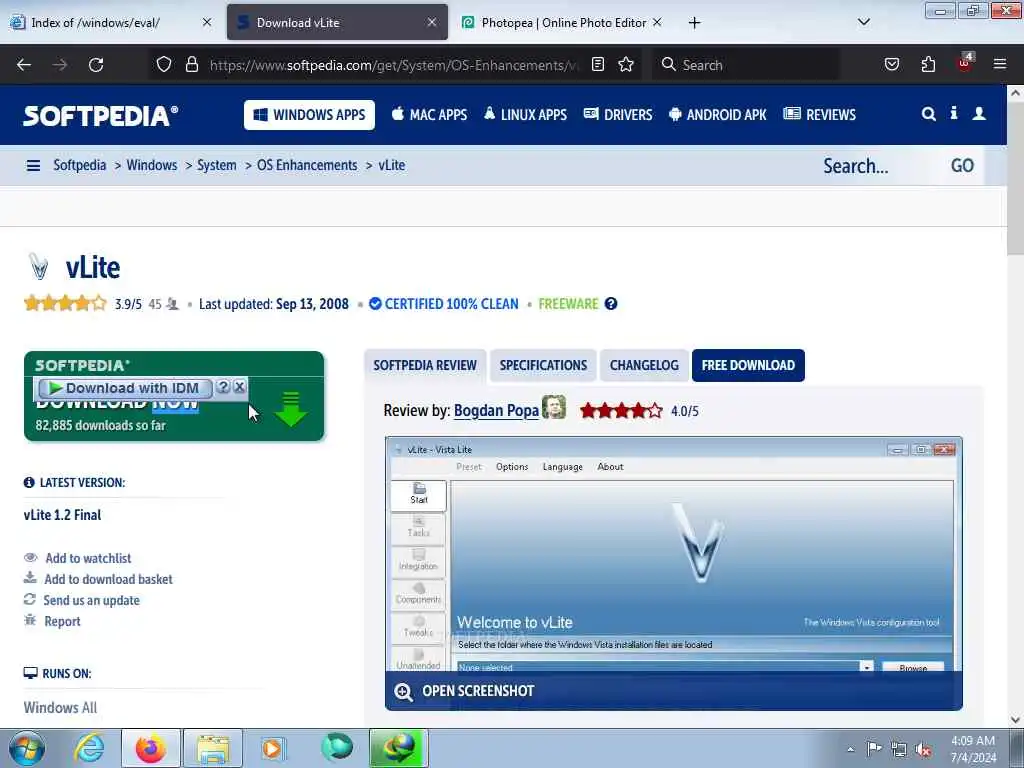Click the muted volume tray icon
The width and height of the screenshot is (1024, 768).
click(x=923, y=749)
